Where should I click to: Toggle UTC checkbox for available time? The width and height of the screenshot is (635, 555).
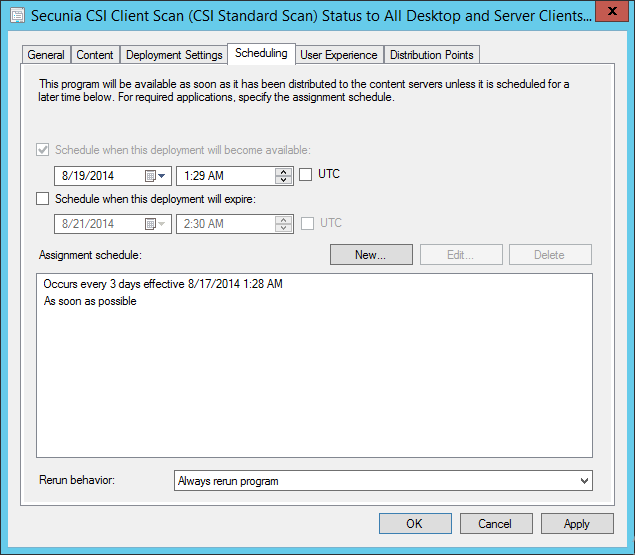[306, 175]
